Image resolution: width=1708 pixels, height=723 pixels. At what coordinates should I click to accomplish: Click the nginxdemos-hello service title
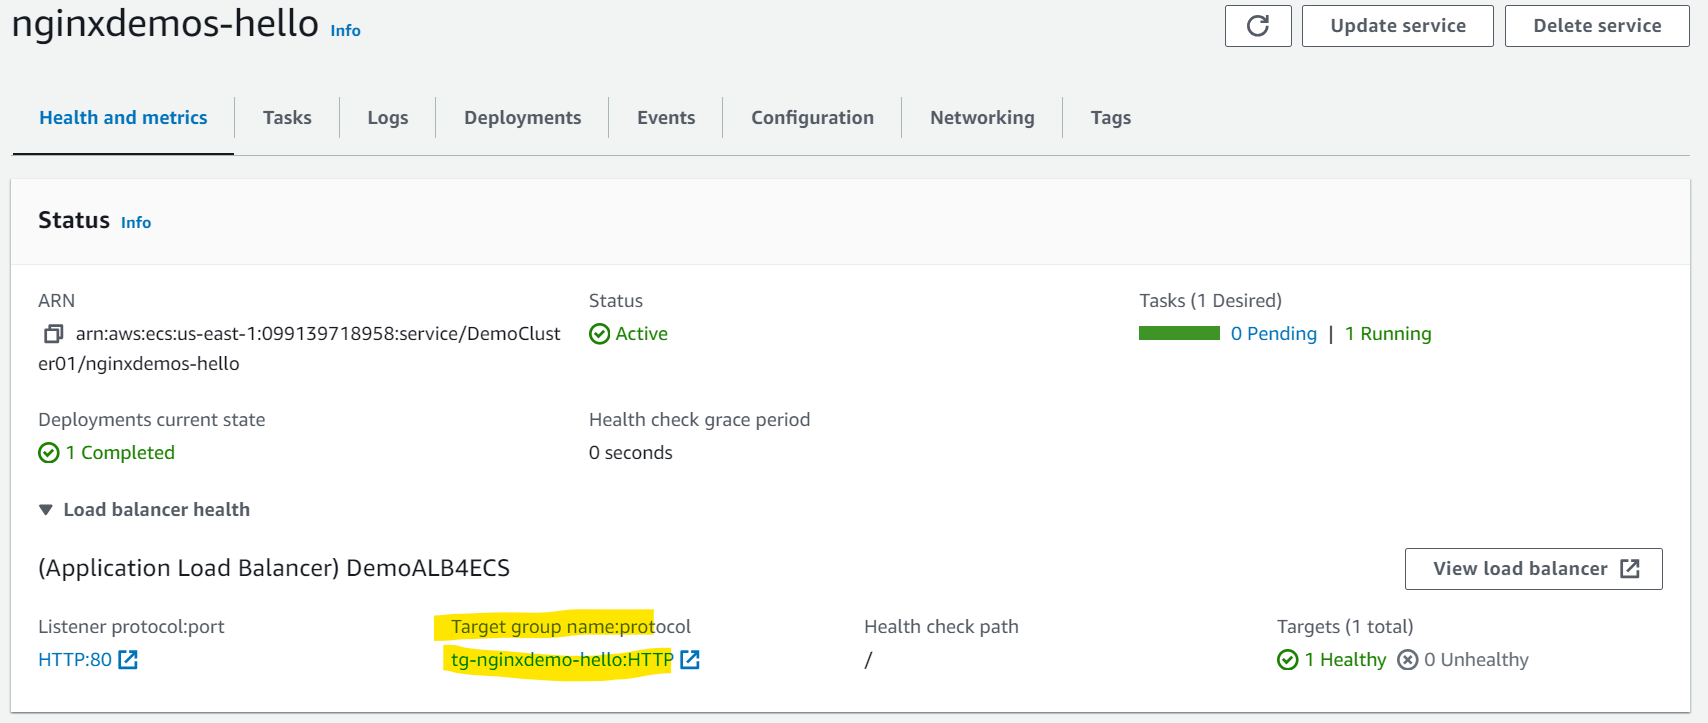165,23
